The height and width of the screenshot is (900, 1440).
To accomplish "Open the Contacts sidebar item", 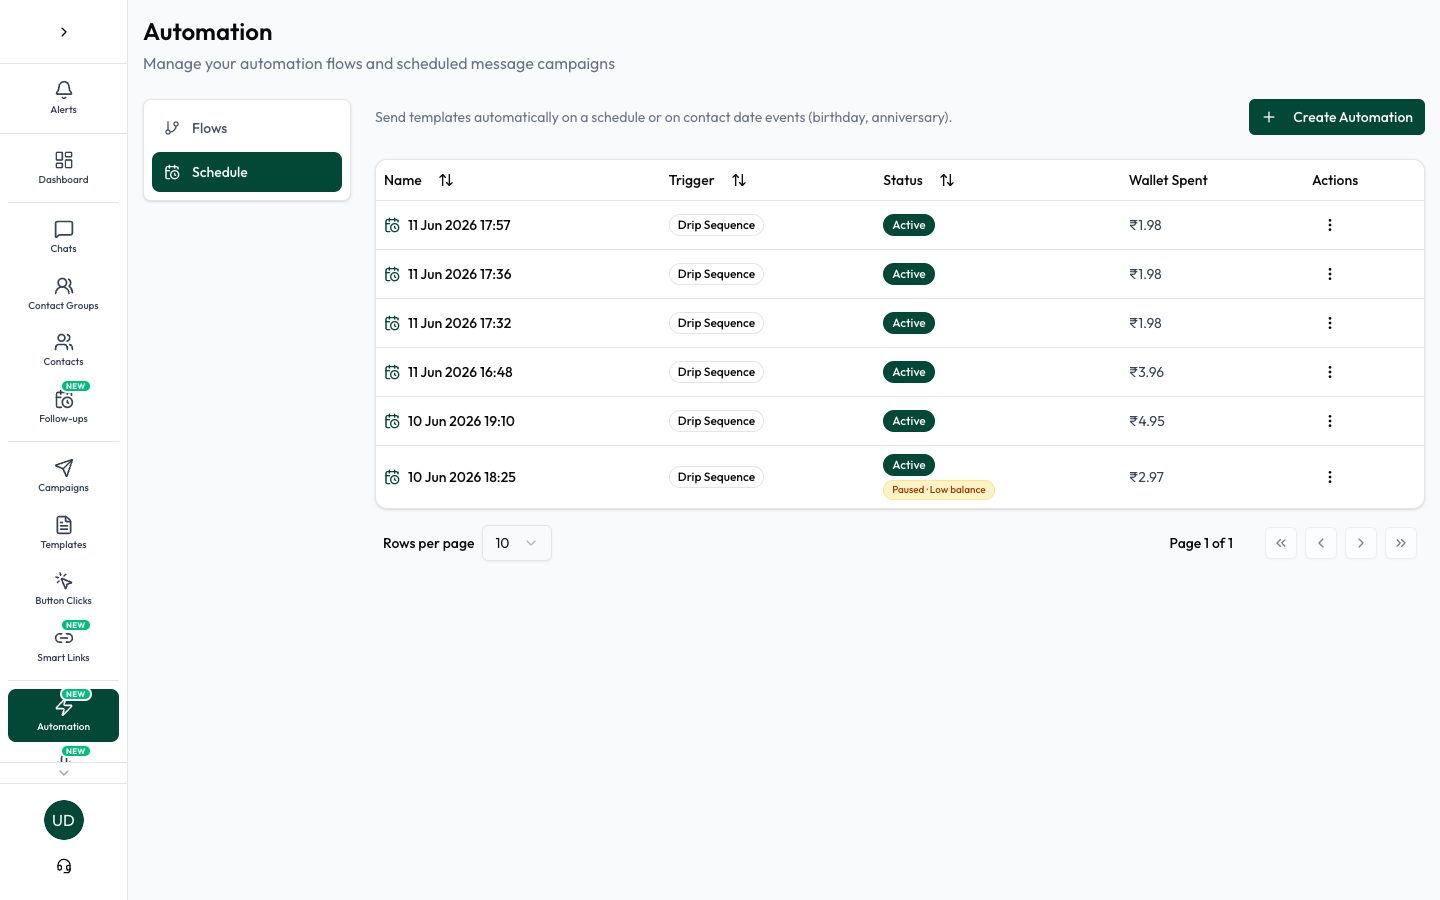I will tap(63, 349).
